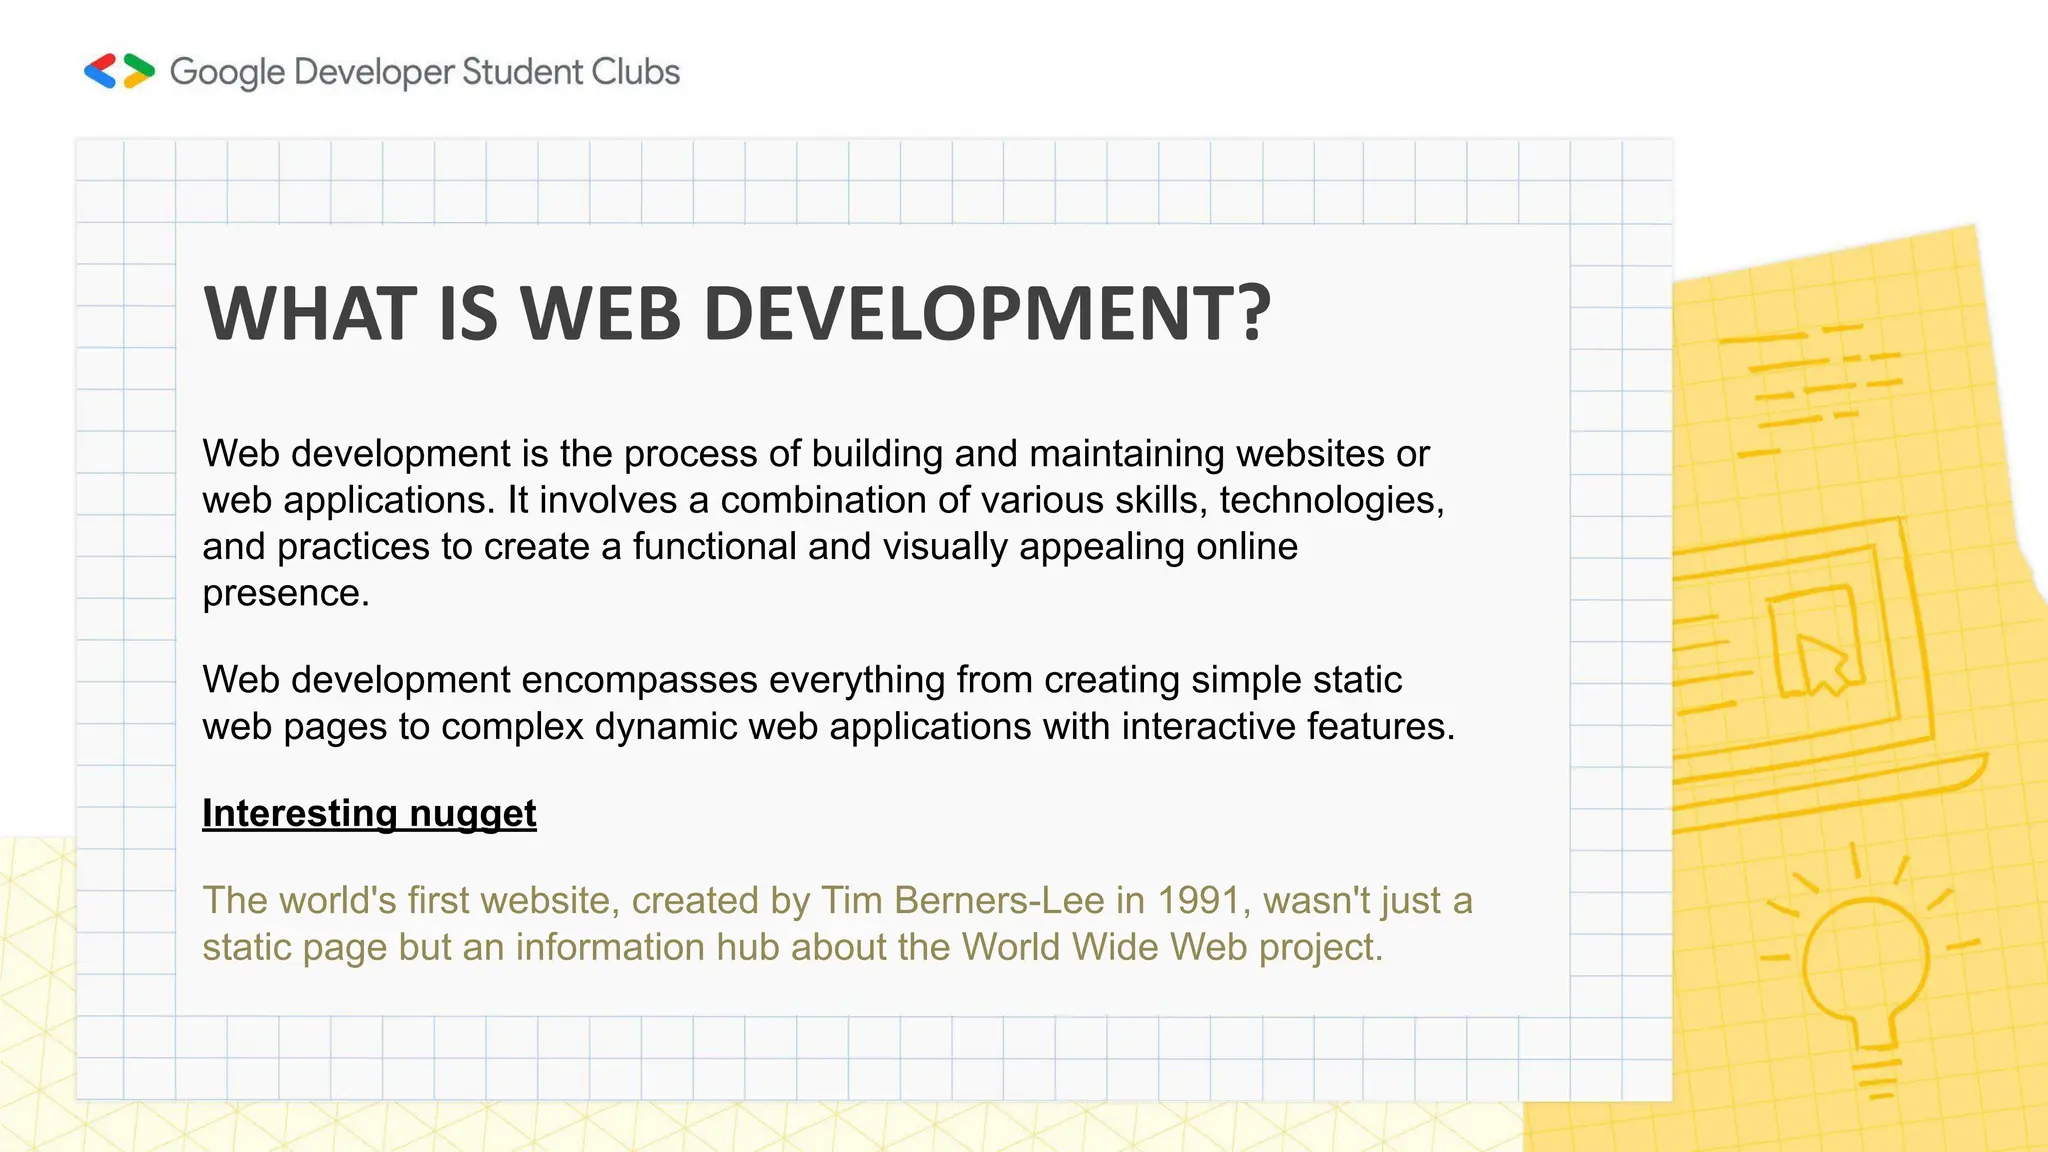This screenshot has width=2048, height=1152.
Task: Click the year 1991 in the nugget
Action: tap(1198, 901)
